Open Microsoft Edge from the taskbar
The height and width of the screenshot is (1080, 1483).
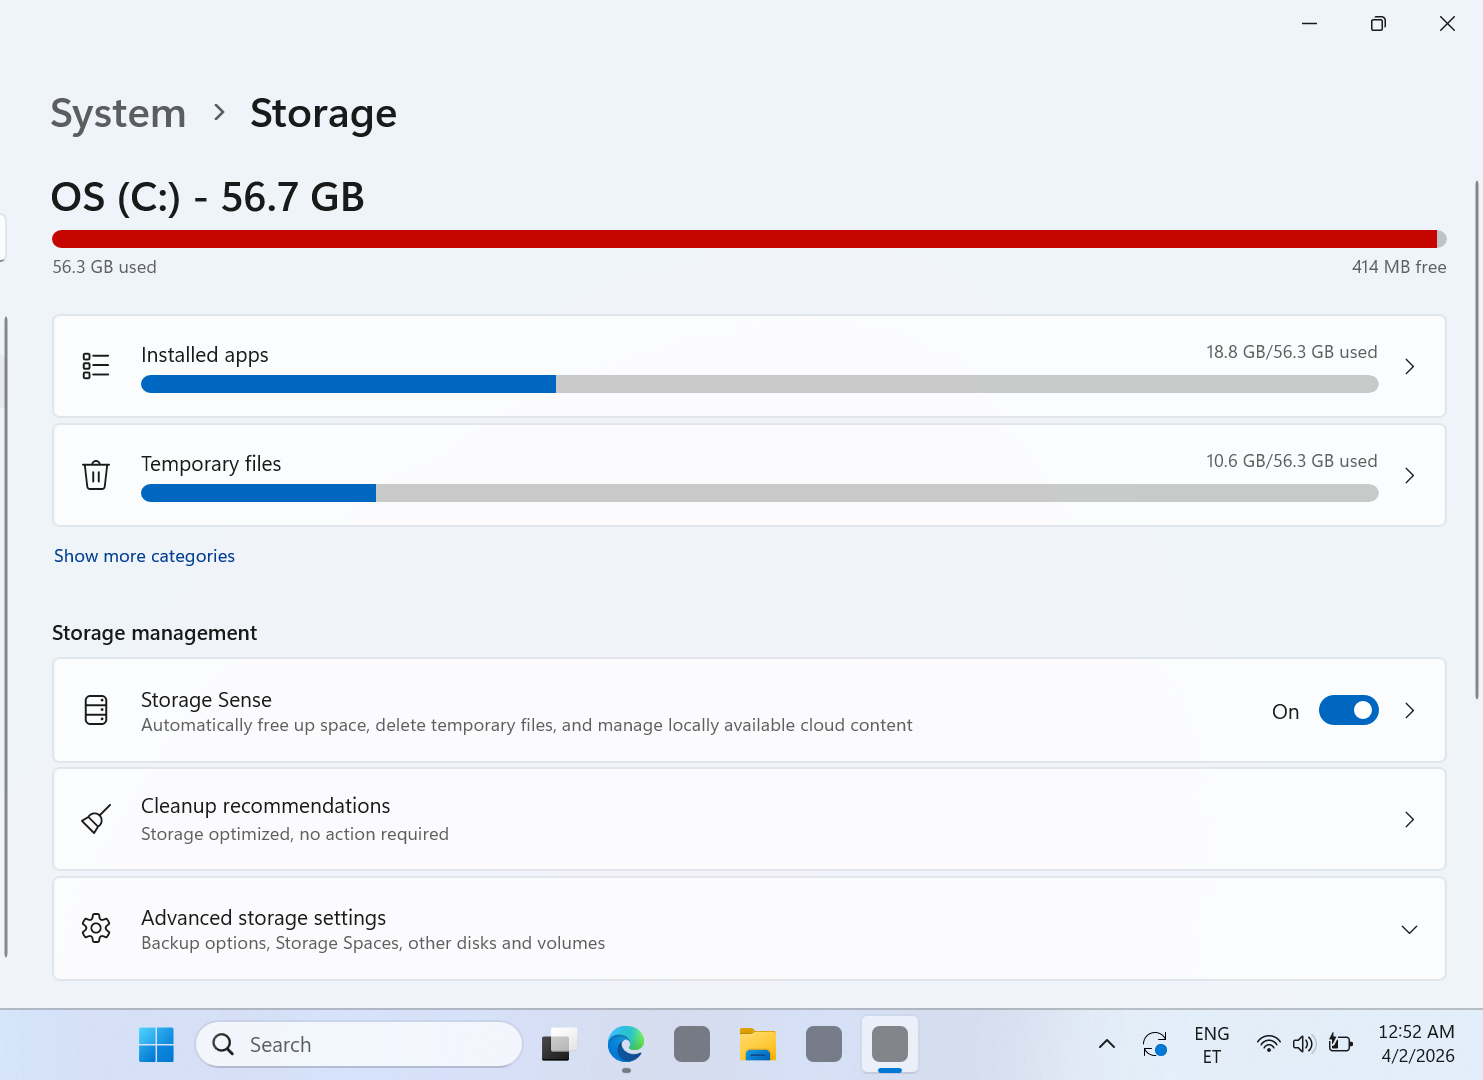(x=625, y=1043)
